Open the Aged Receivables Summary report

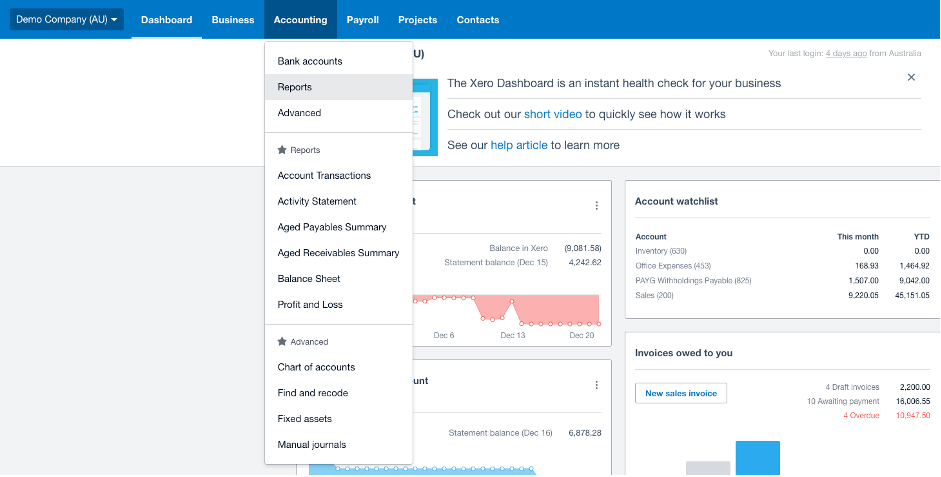pos(338,253)
